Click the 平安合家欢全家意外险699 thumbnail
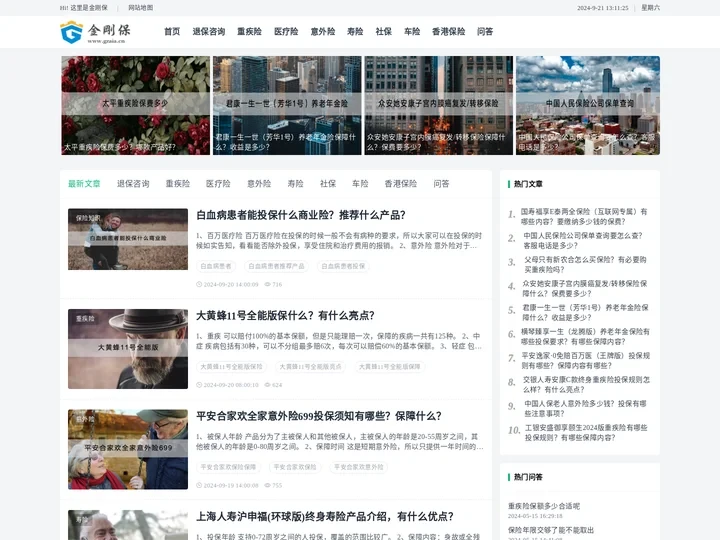 [x=128, y=450]
